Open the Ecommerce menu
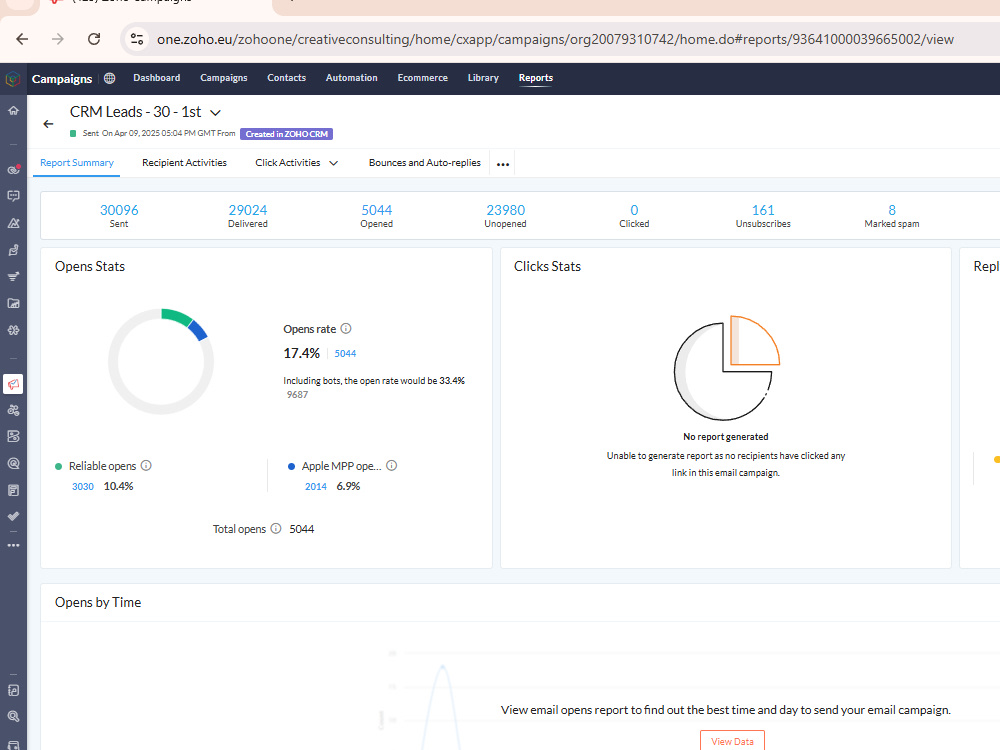This screenshot has height=750, width=1000. coord(423,78)
